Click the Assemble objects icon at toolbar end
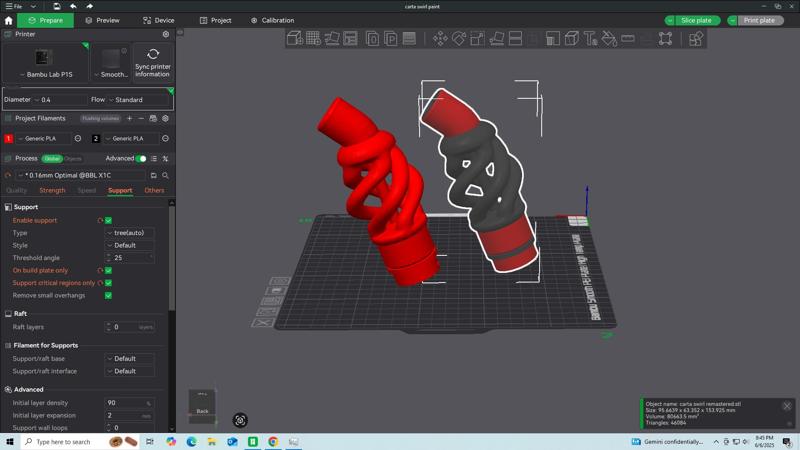Image resolution: width=800 pixels, height=450 pixels. coord(696,38)
